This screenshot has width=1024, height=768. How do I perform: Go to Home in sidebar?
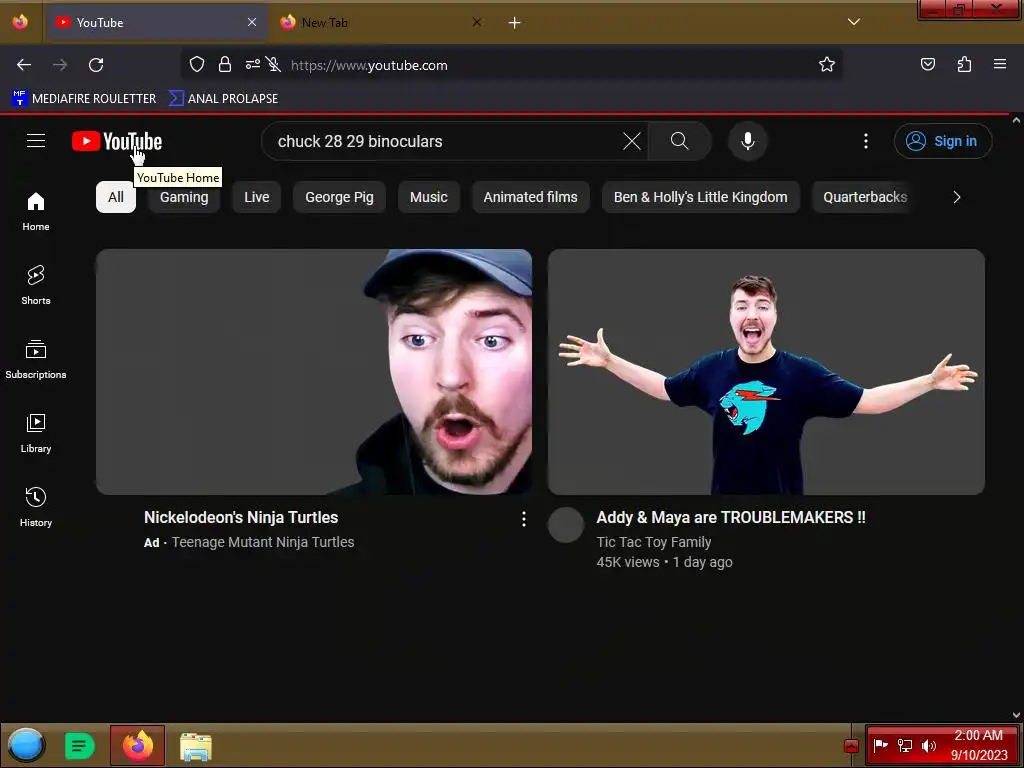point(36,212)
